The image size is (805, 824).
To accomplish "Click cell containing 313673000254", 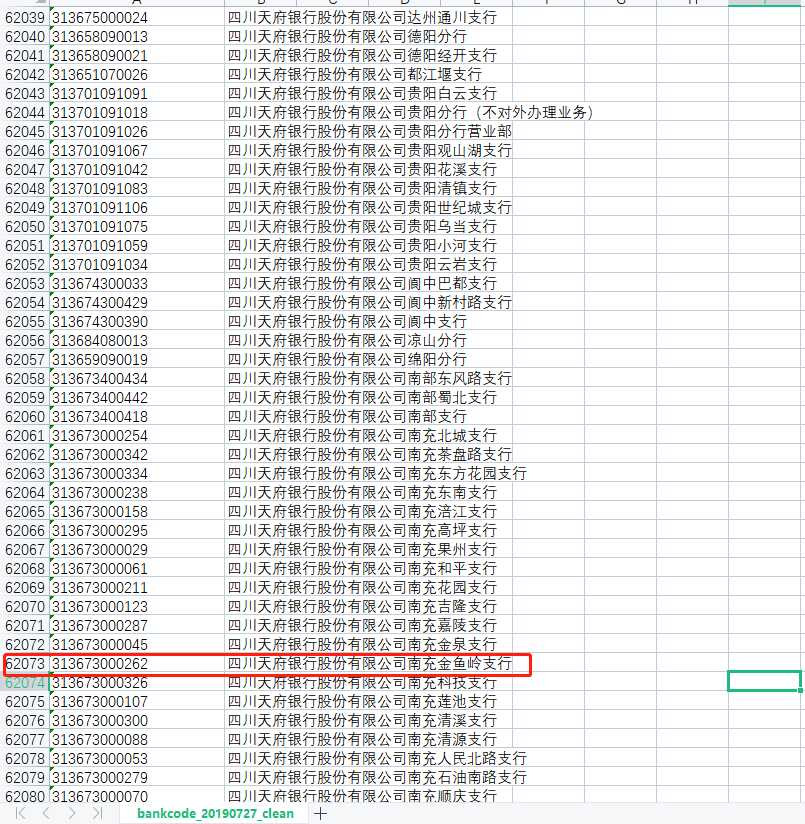I will click(137, 436).
